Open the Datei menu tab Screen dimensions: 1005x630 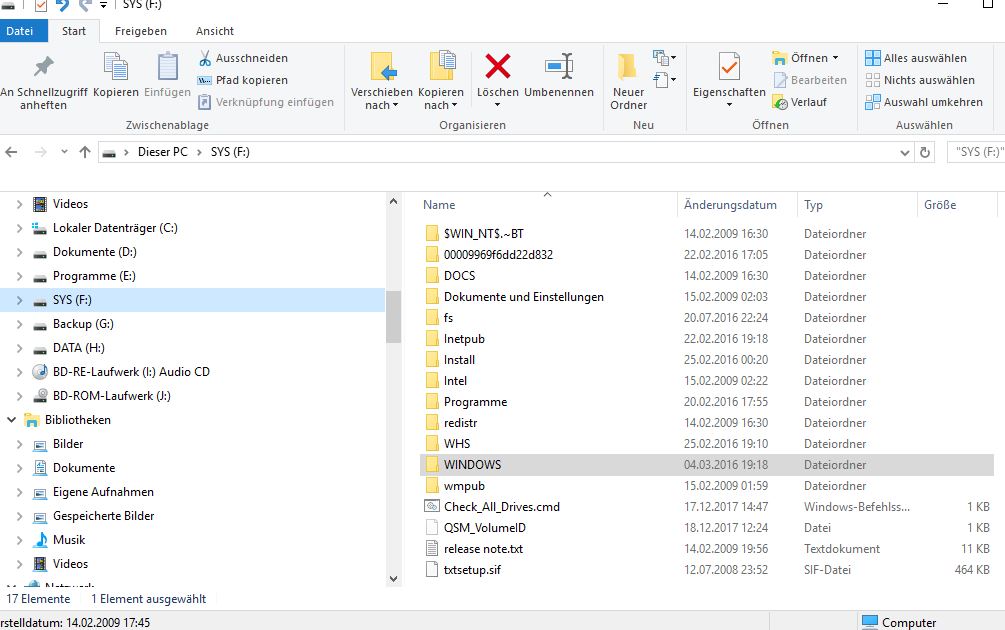20,31
